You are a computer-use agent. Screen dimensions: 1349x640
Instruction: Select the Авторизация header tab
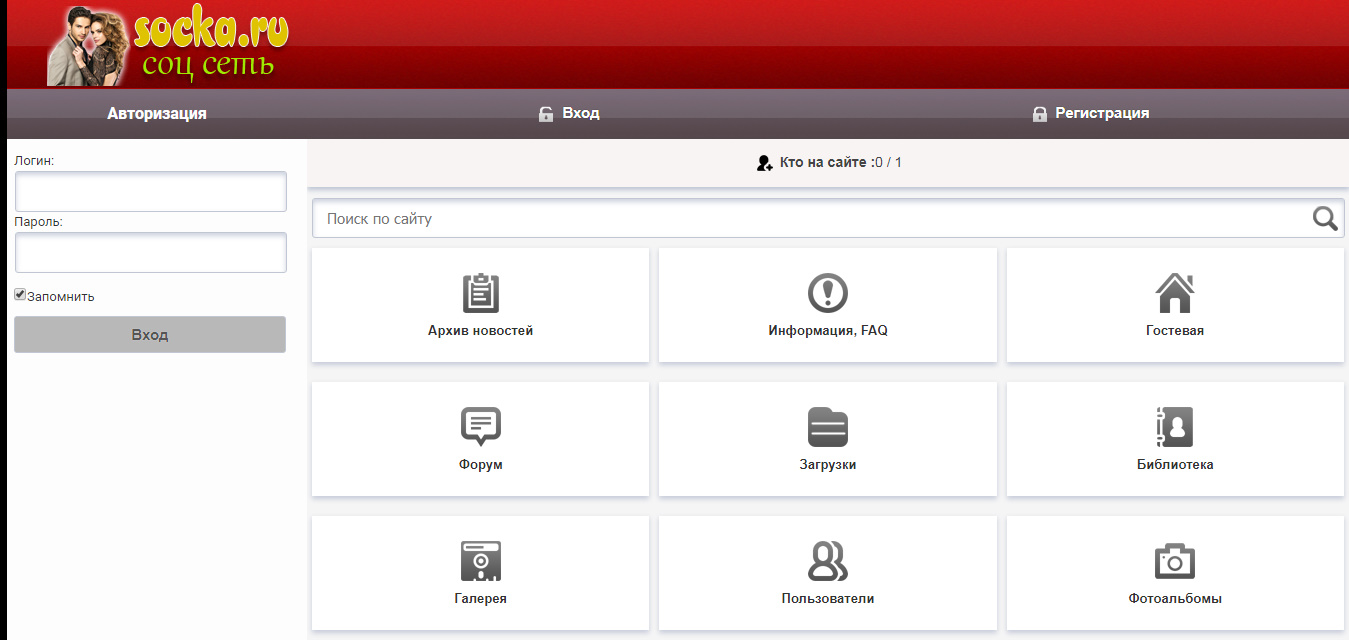(157, 113)
